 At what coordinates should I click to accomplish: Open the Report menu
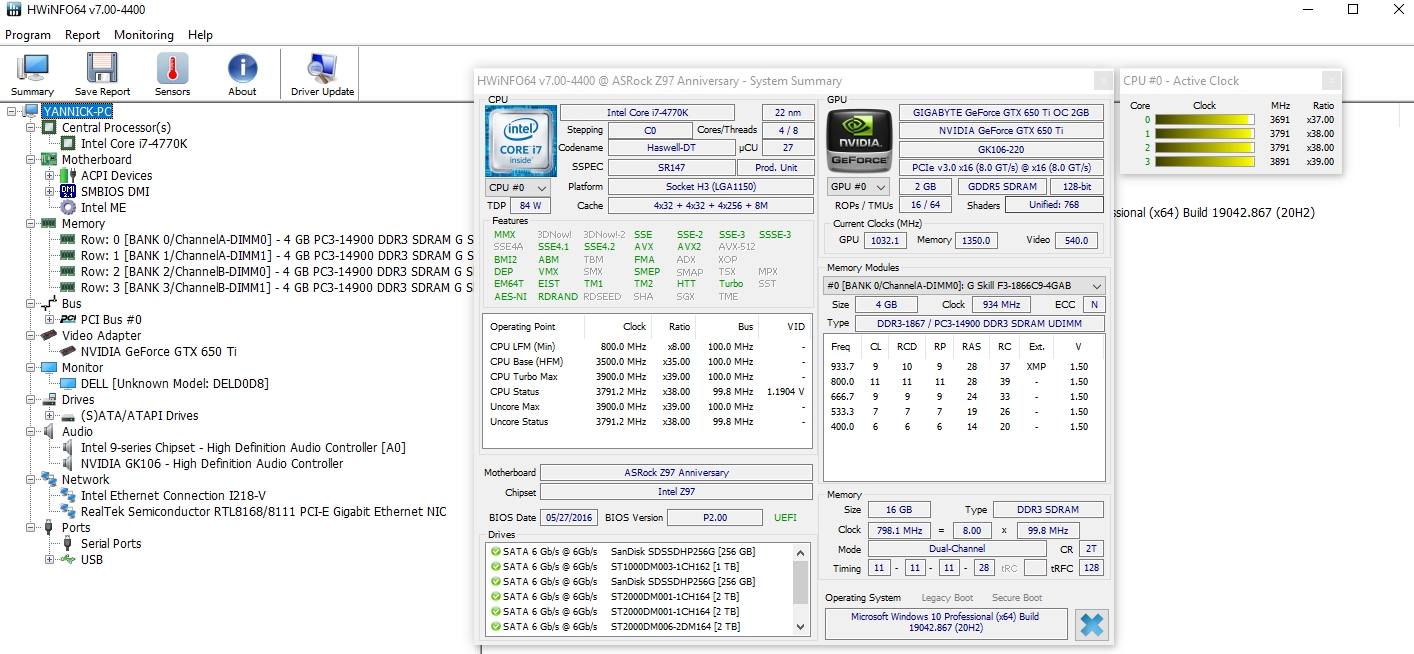tap(83, 35)
